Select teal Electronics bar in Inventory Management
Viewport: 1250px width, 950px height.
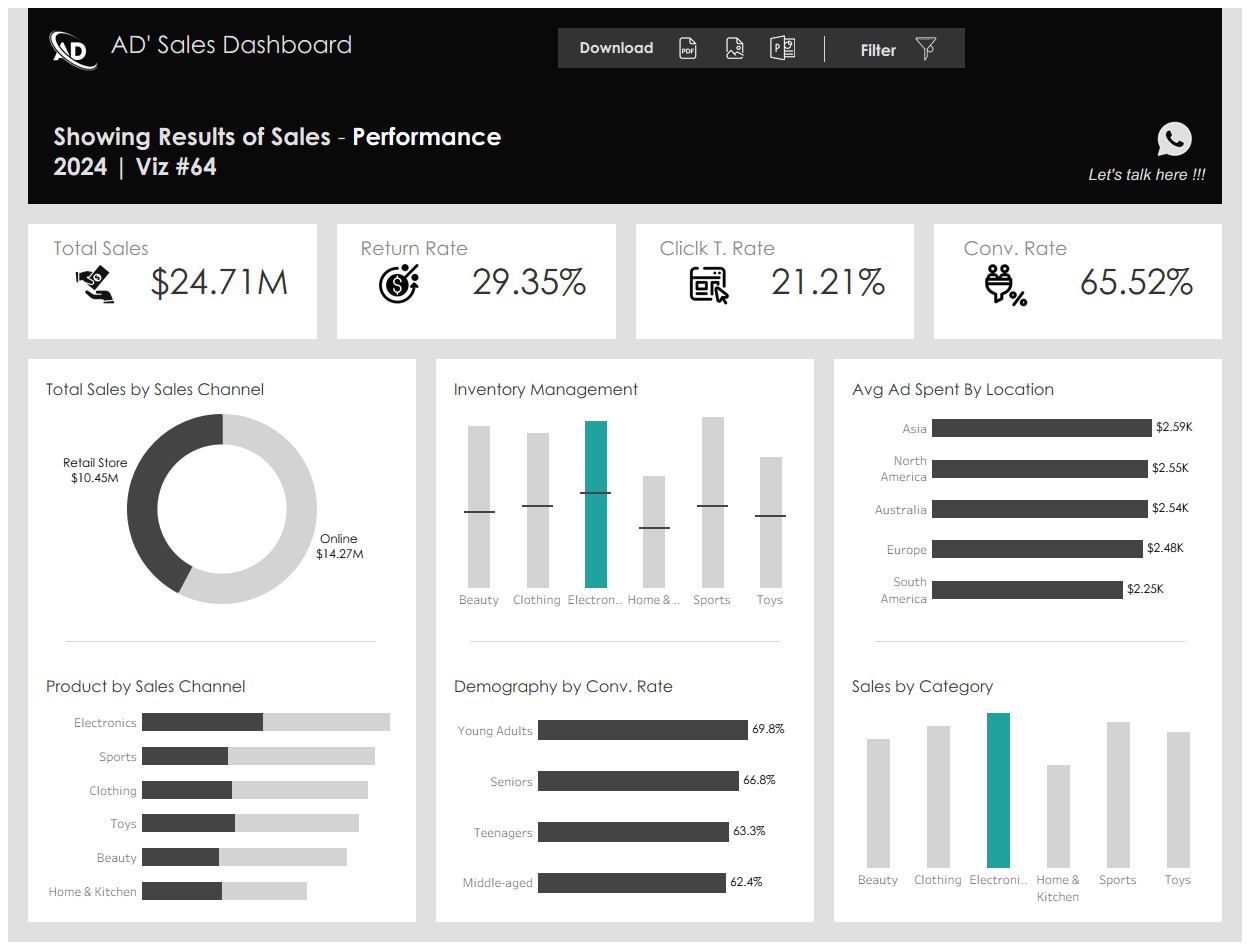click(596, 504)
